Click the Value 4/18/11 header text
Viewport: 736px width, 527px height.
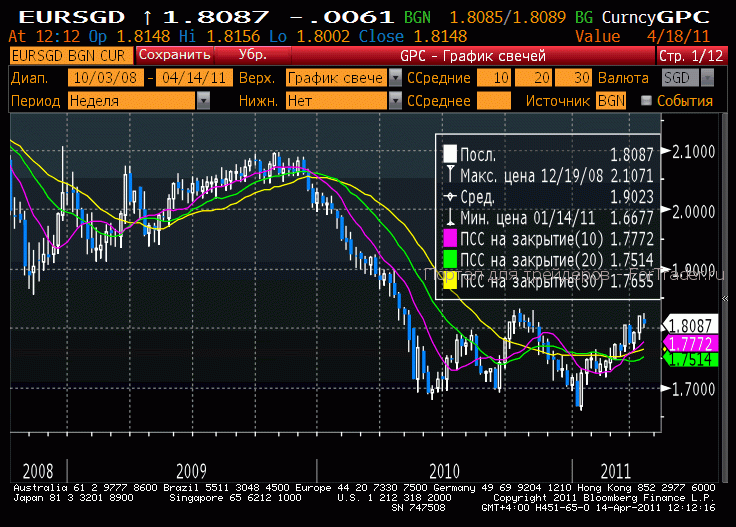(642, 36)
